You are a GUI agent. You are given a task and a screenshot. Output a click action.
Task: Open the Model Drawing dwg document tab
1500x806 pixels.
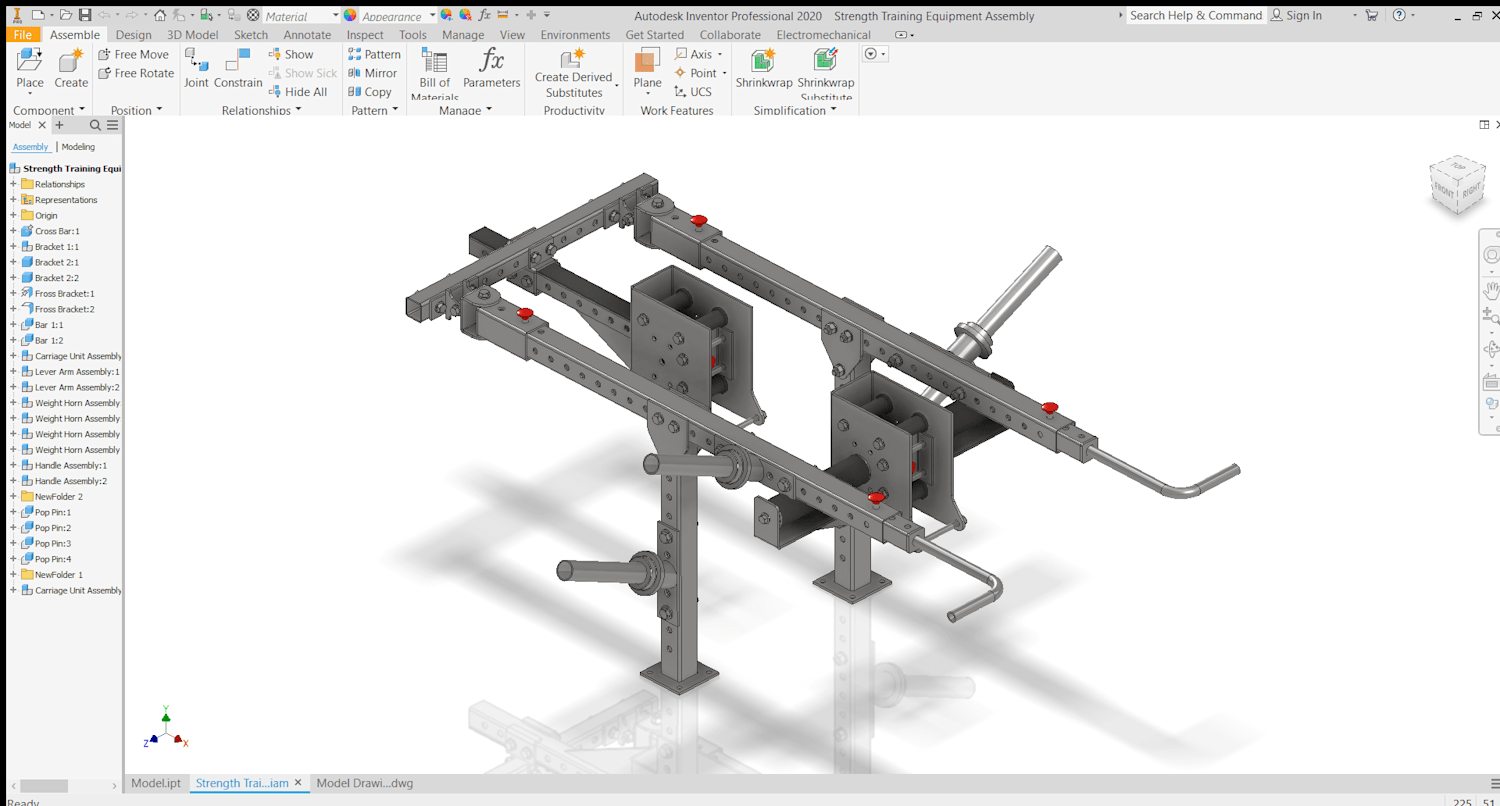click(x=365, y=783)
